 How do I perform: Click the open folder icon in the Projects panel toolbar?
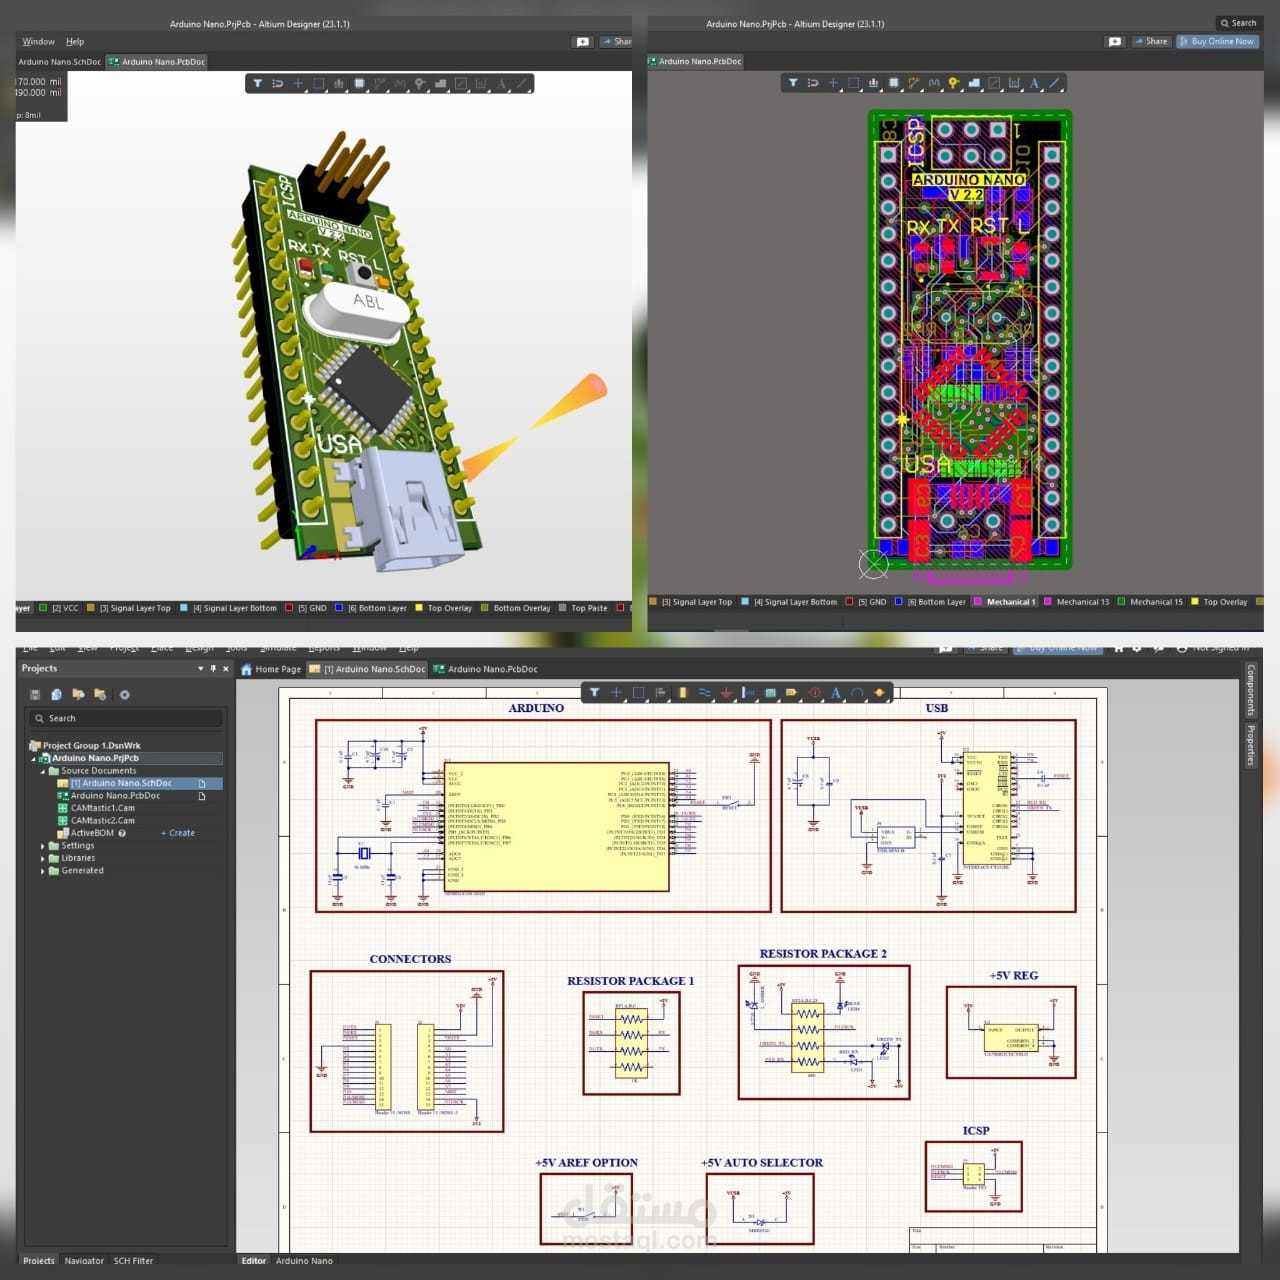click(x=78, y=694)
